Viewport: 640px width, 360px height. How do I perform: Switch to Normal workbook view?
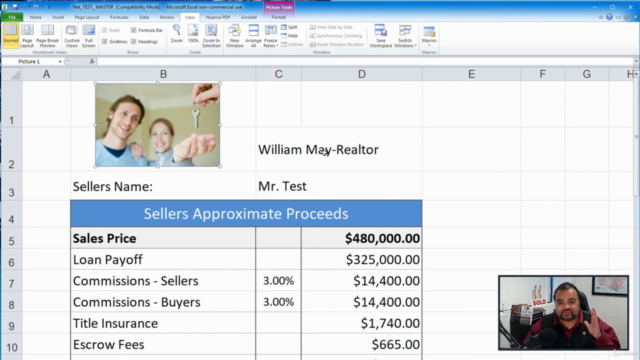(x=11, y=36)
